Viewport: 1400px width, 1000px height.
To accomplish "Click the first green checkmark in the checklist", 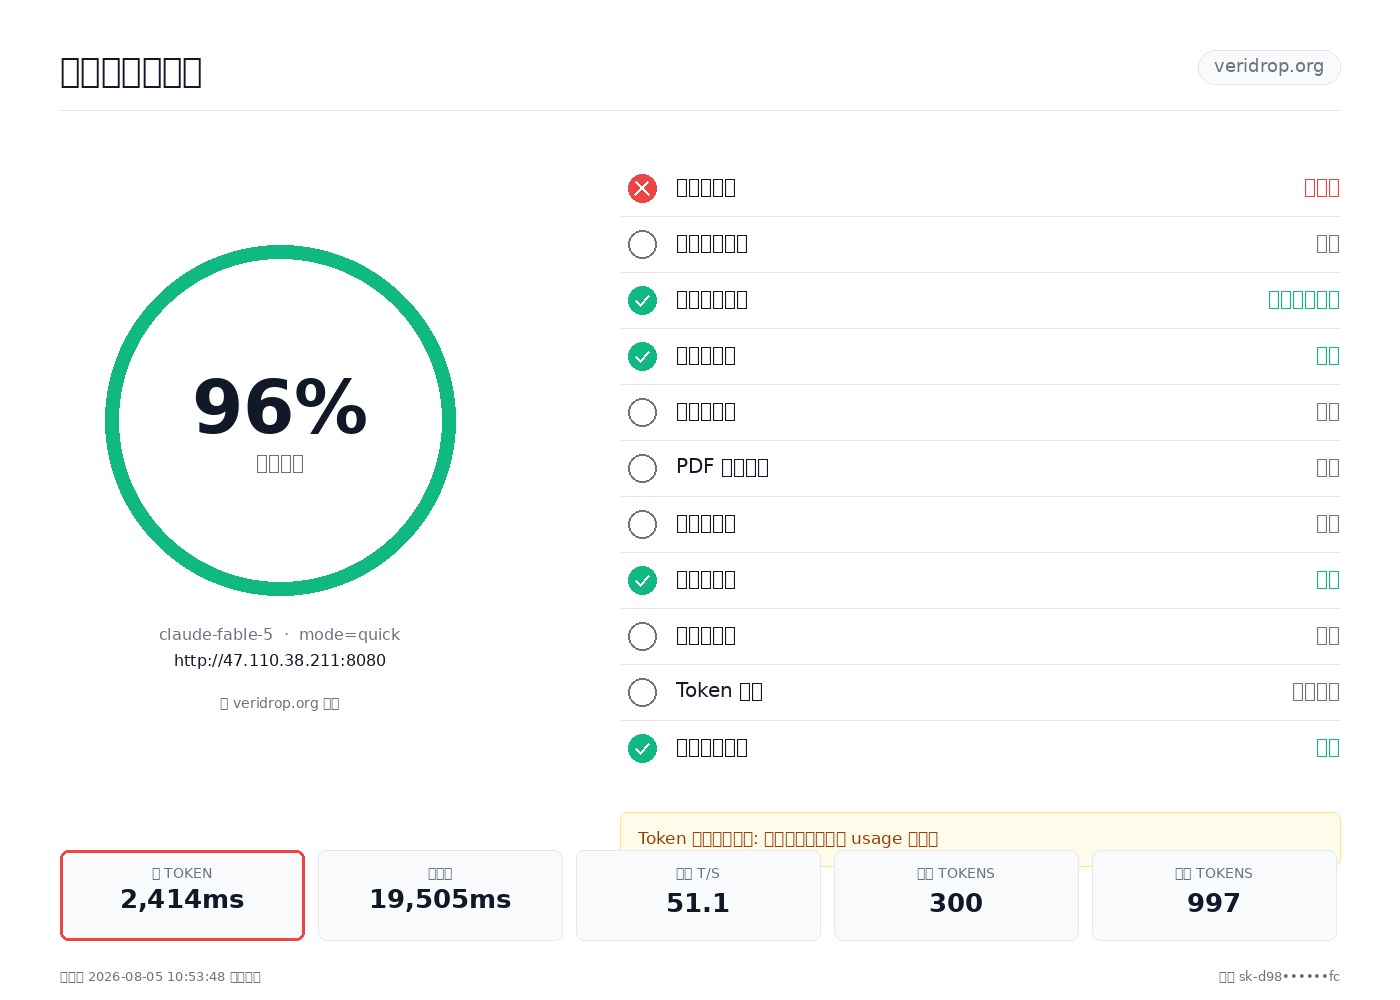I will coord(642,300).
